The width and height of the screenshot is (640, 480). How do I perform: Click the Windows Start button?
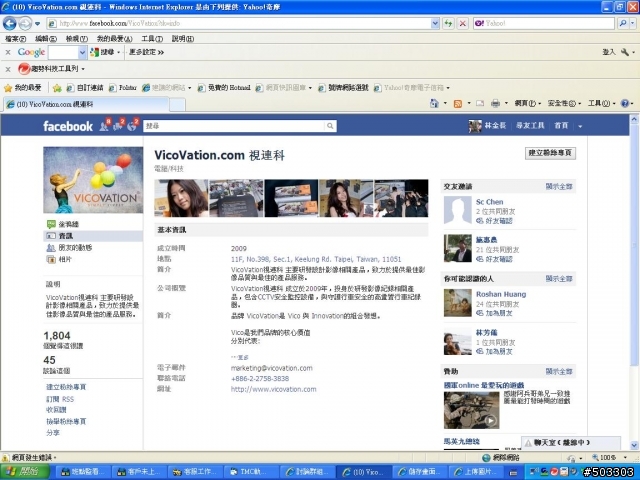24,472
